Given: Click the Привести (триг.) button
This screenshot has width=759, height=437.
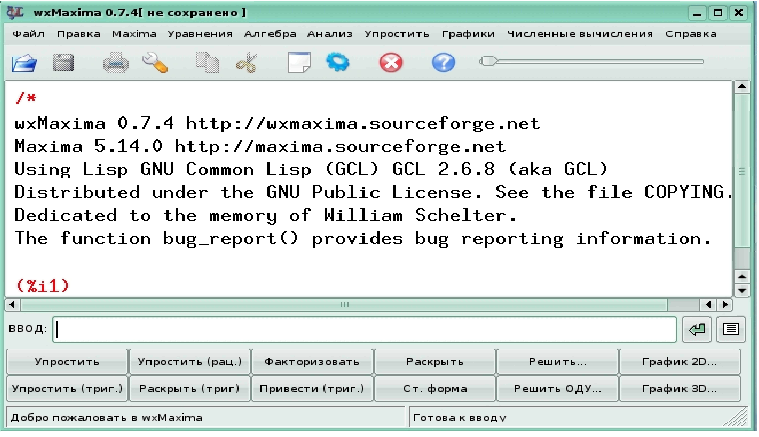Looking at the screenshot, I should 312,389.
